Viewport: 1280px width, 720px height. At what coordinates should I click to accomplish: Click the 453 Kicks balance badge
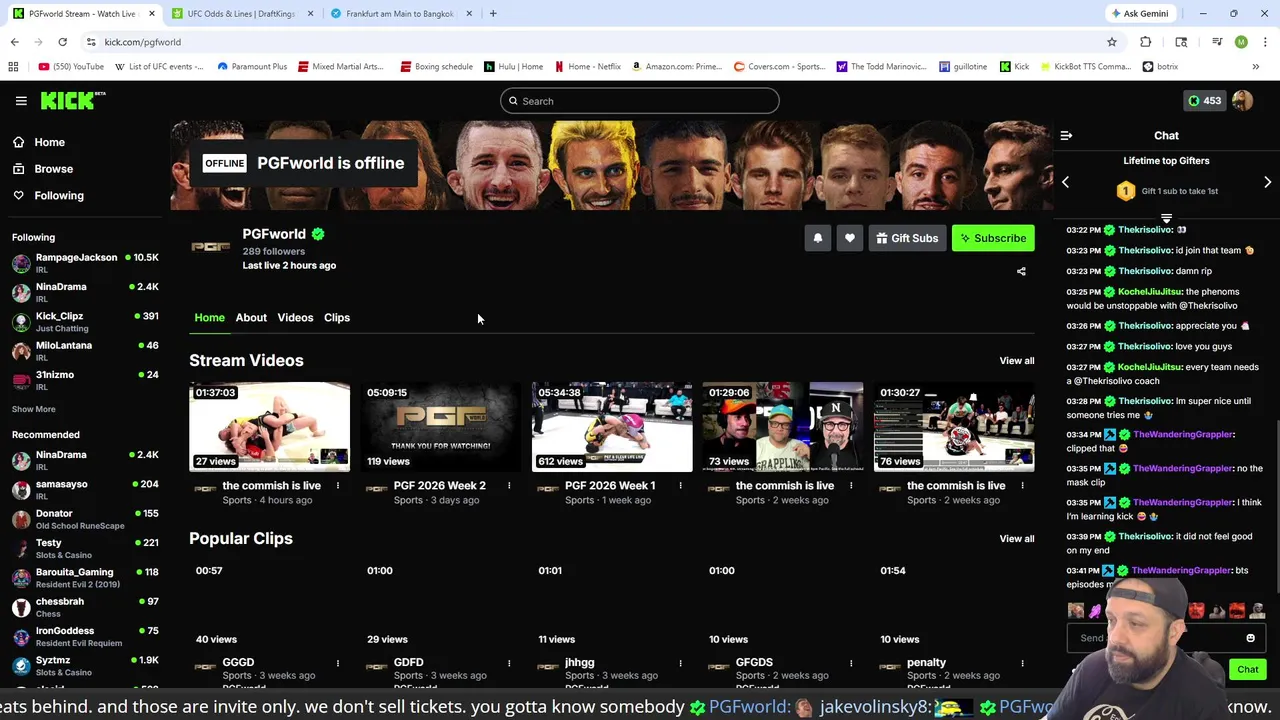point(1203,101)
